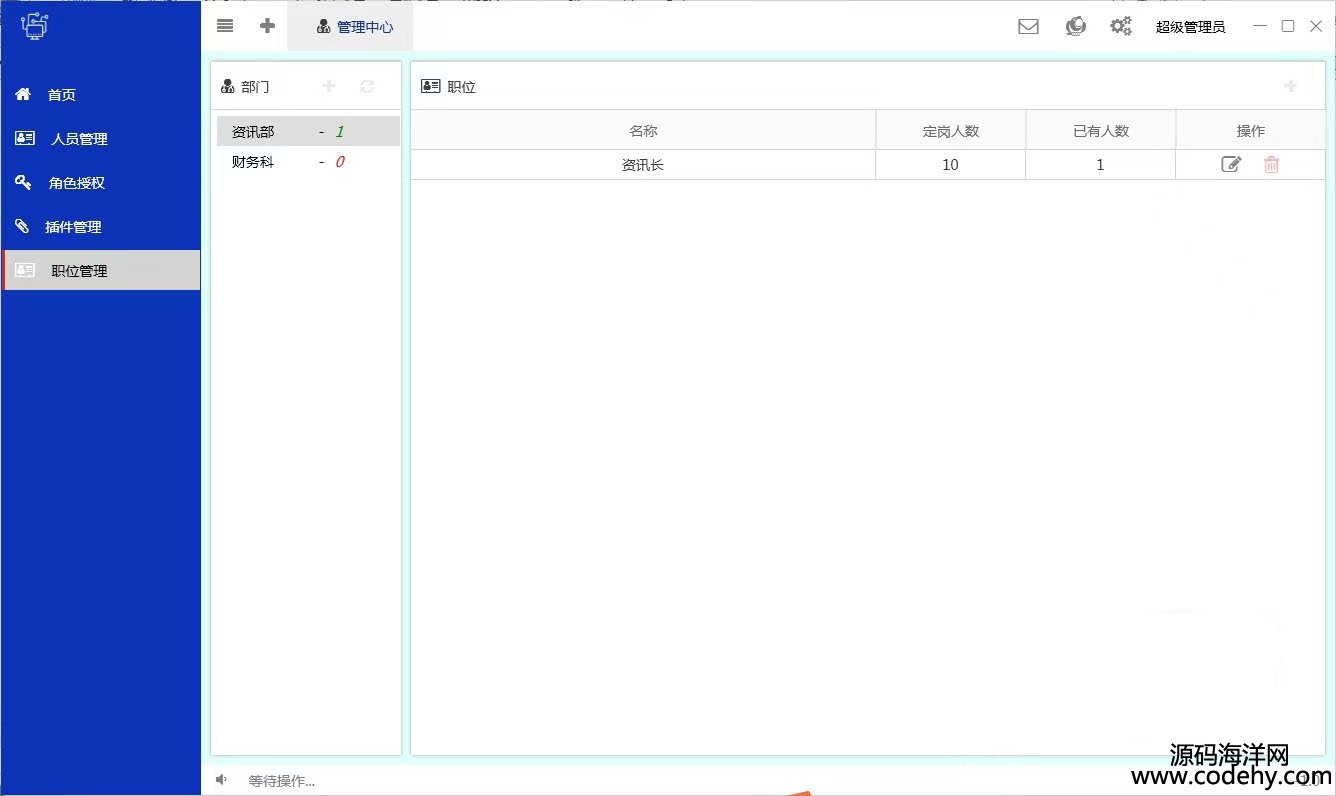Click the 等待操作... status text
Image resolution: width=1336 pixels, height=796 pixels.
pyautogui.click(x=282, y=781)
